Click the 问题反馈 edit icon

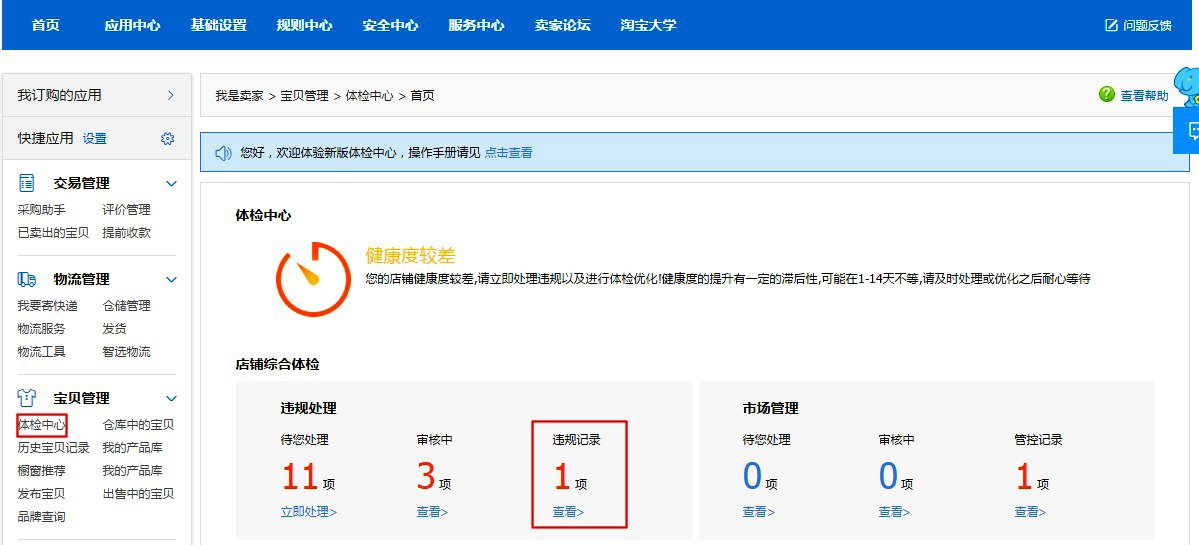click(1111, 25)
